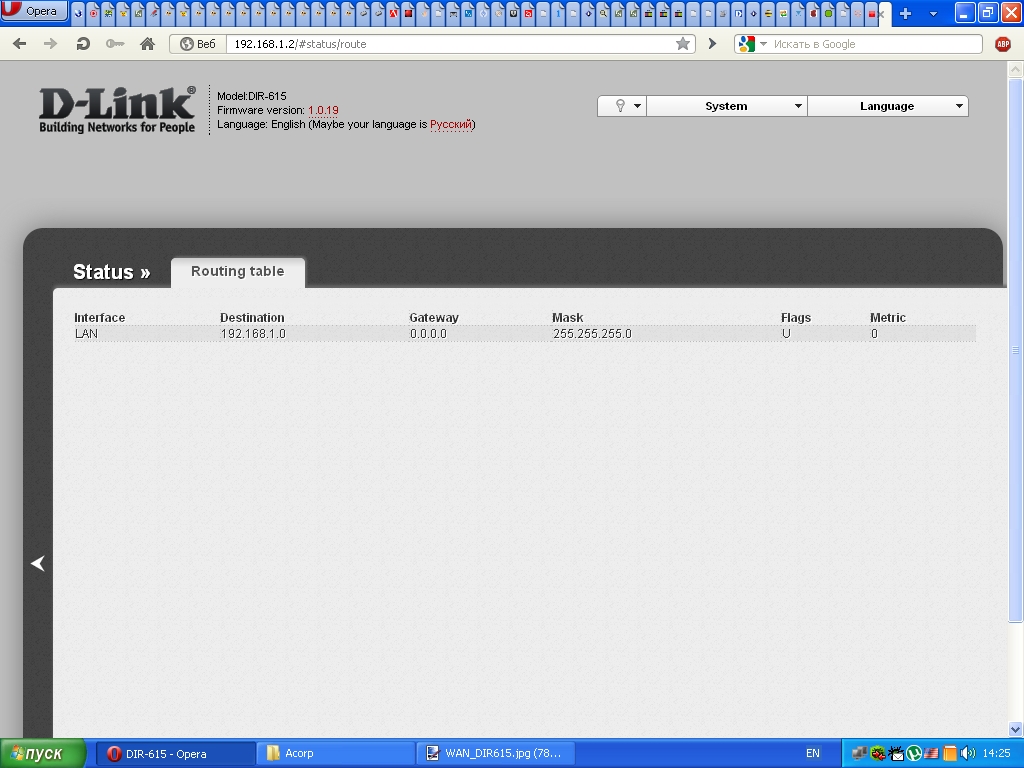Click the taskbar clock 14:25
The width and height of the screenshot is (1024, 768).
point(997,753)
